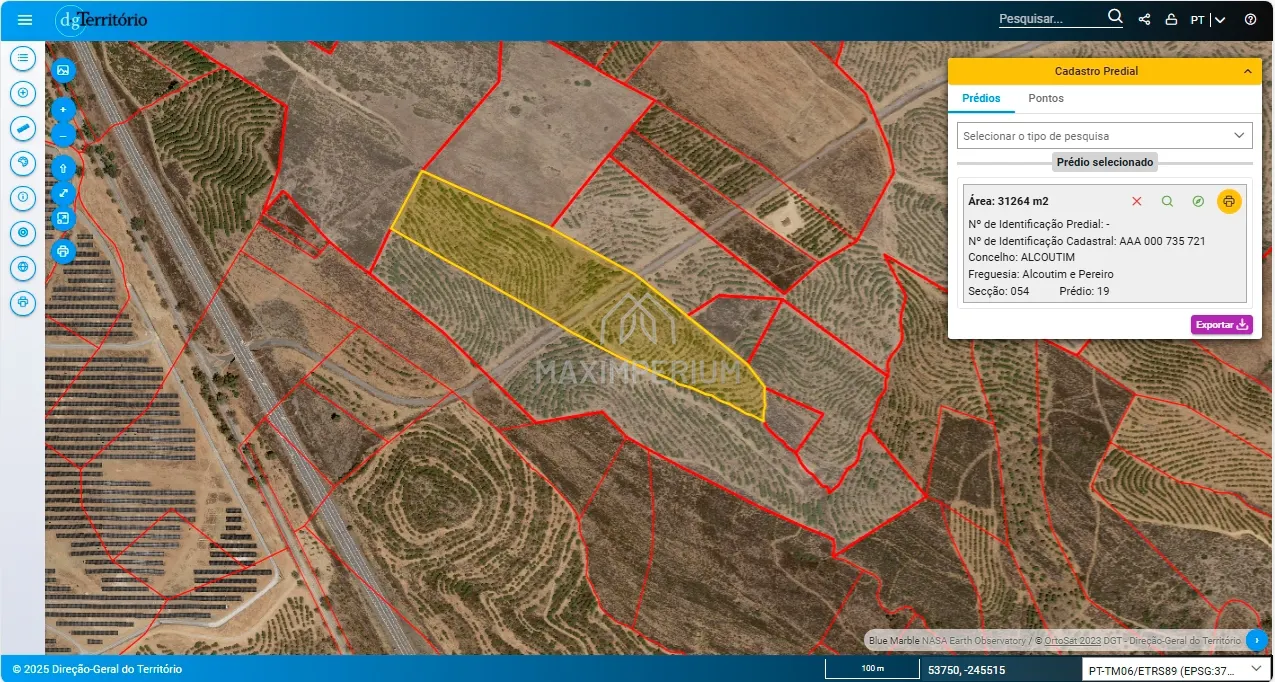Switch to the Pontos tab
Image resolution: width=1275 pixels, height=682 pixels.
[x=1046, y=98]
